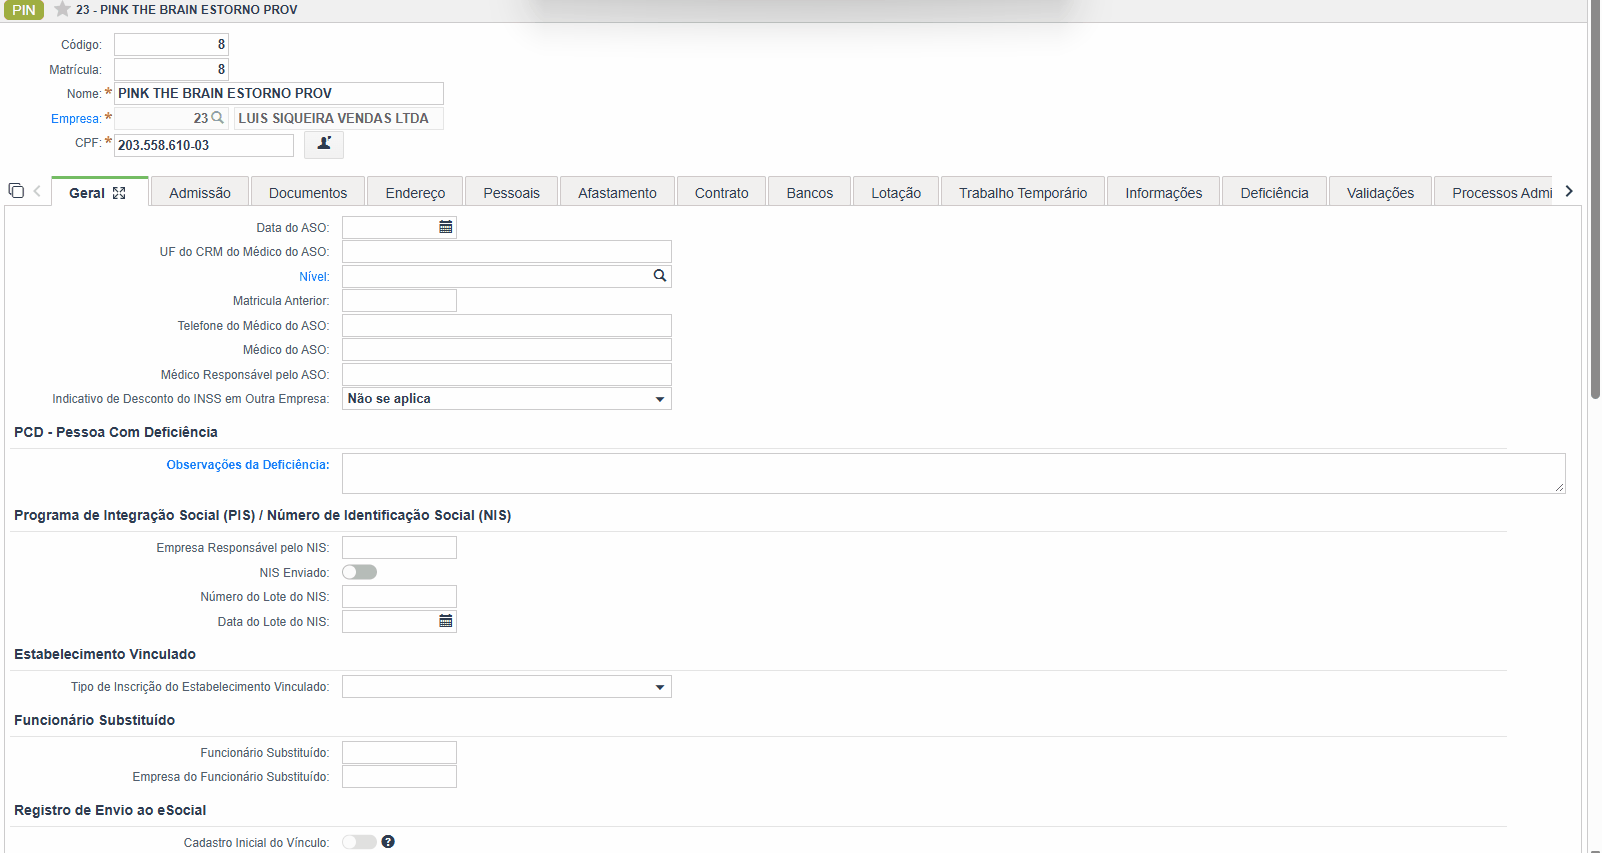1602x853 pixels.
Task: Open Empresa lookup magnifier icon
Action: click(x=218, y=118)
